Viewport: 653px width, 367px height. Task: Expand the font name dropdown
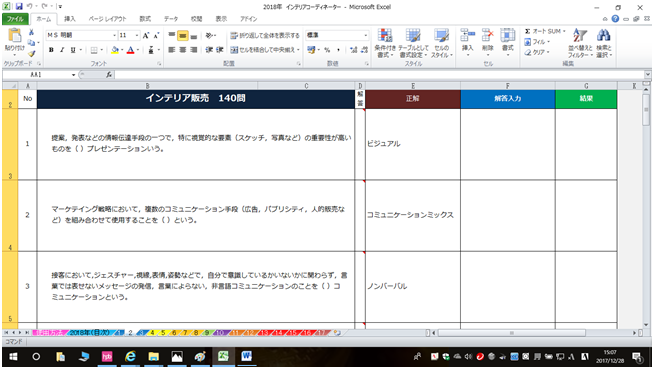coord(115,36)
